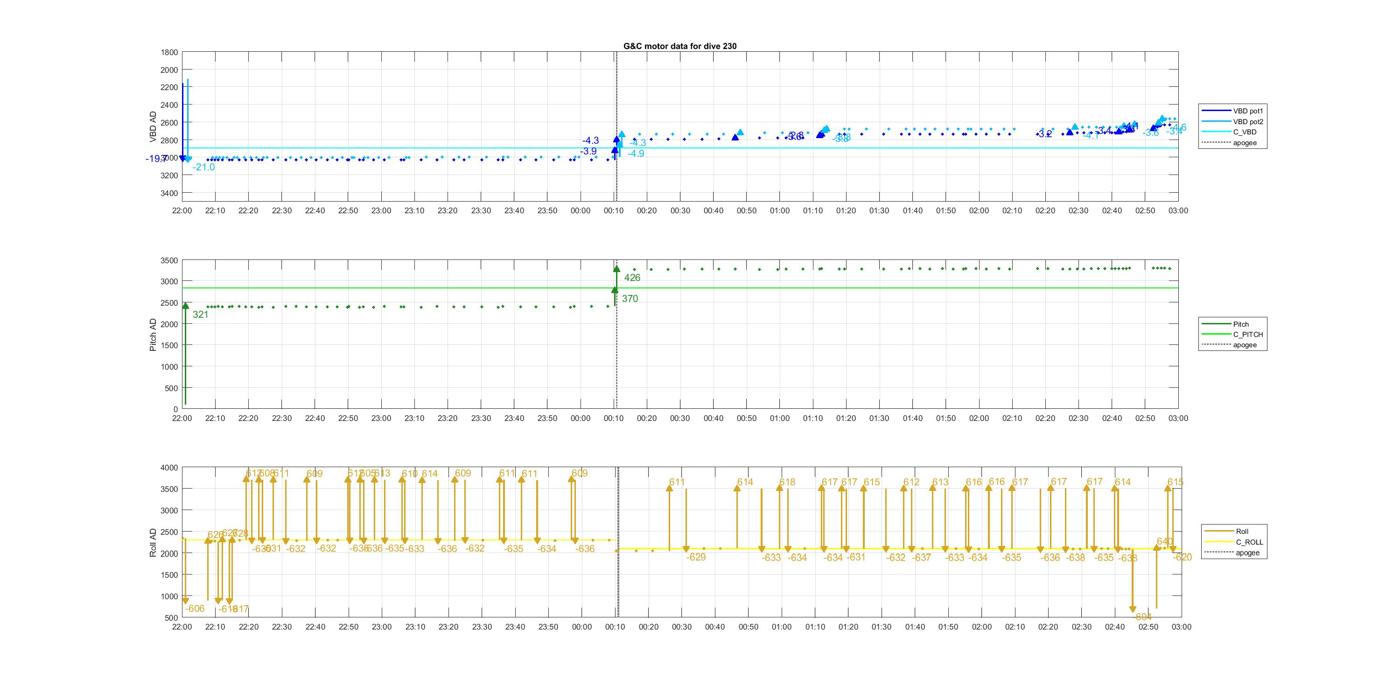The width and height of the screenshot is (1400, 693).
Task: Click the '-620' roll data label
Action: [1183, 558]
